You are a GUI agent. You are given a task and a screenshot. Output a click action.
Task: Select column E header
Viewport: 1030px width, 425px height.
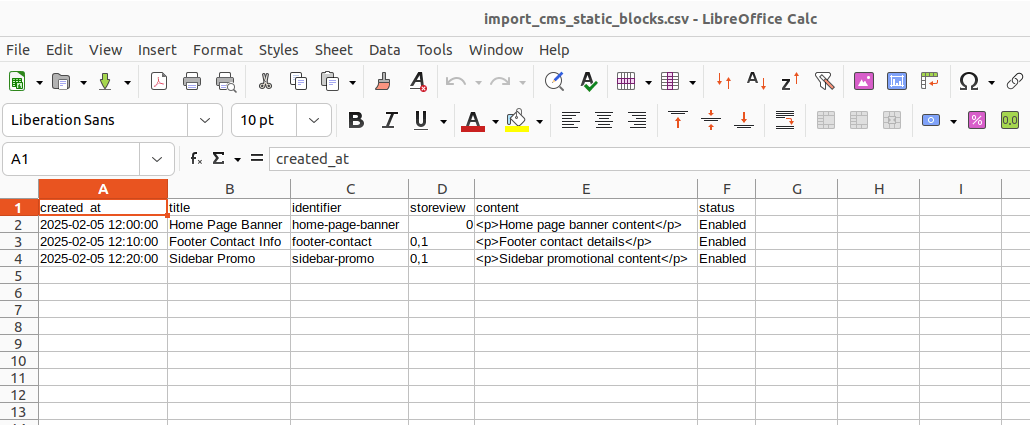(585, 189)
